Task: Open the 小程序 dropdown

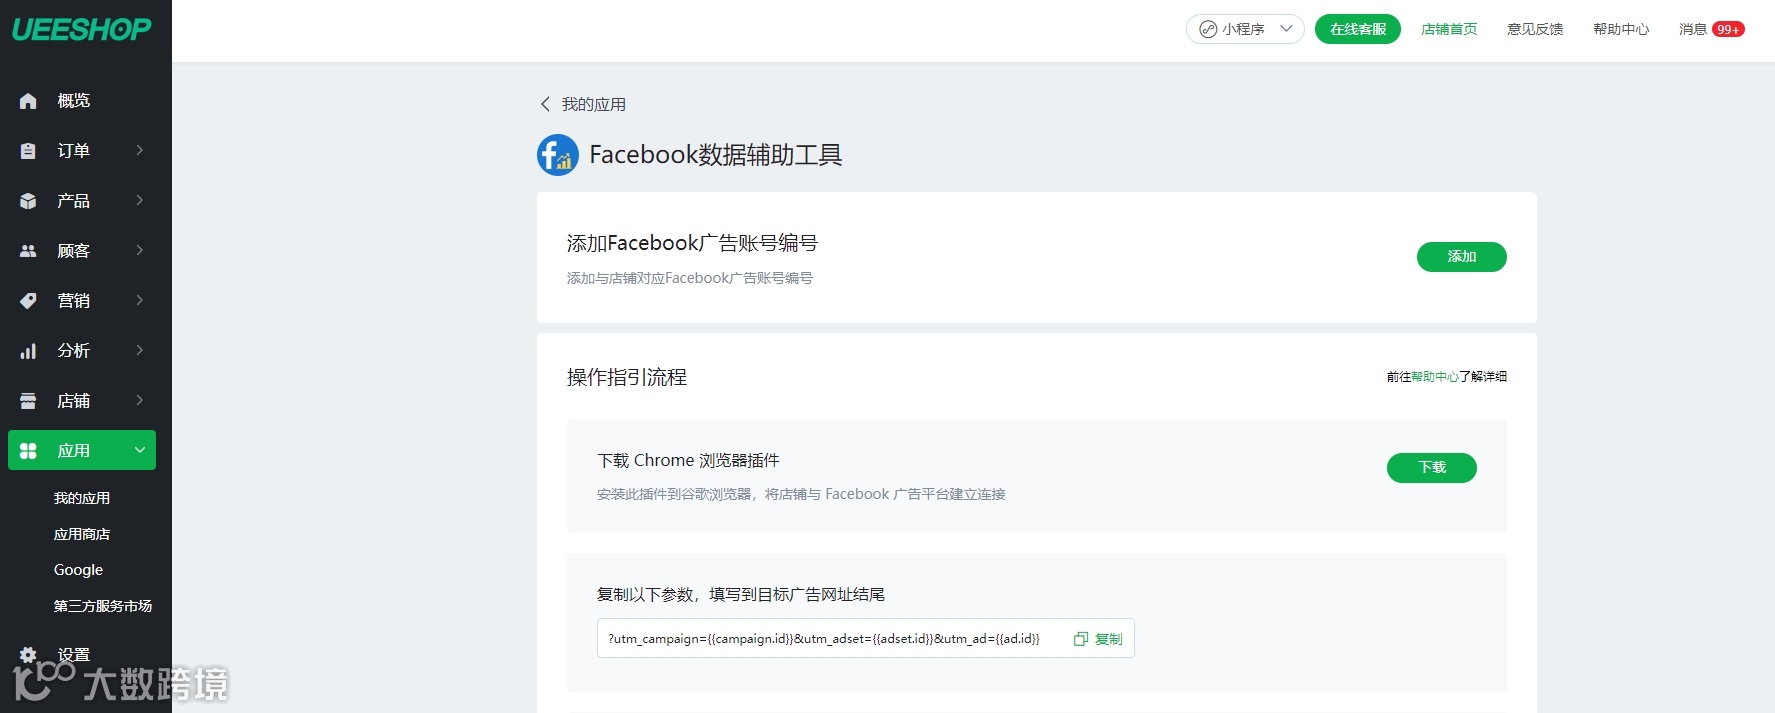Action: pyautogui.click(x=1245, y=29)
